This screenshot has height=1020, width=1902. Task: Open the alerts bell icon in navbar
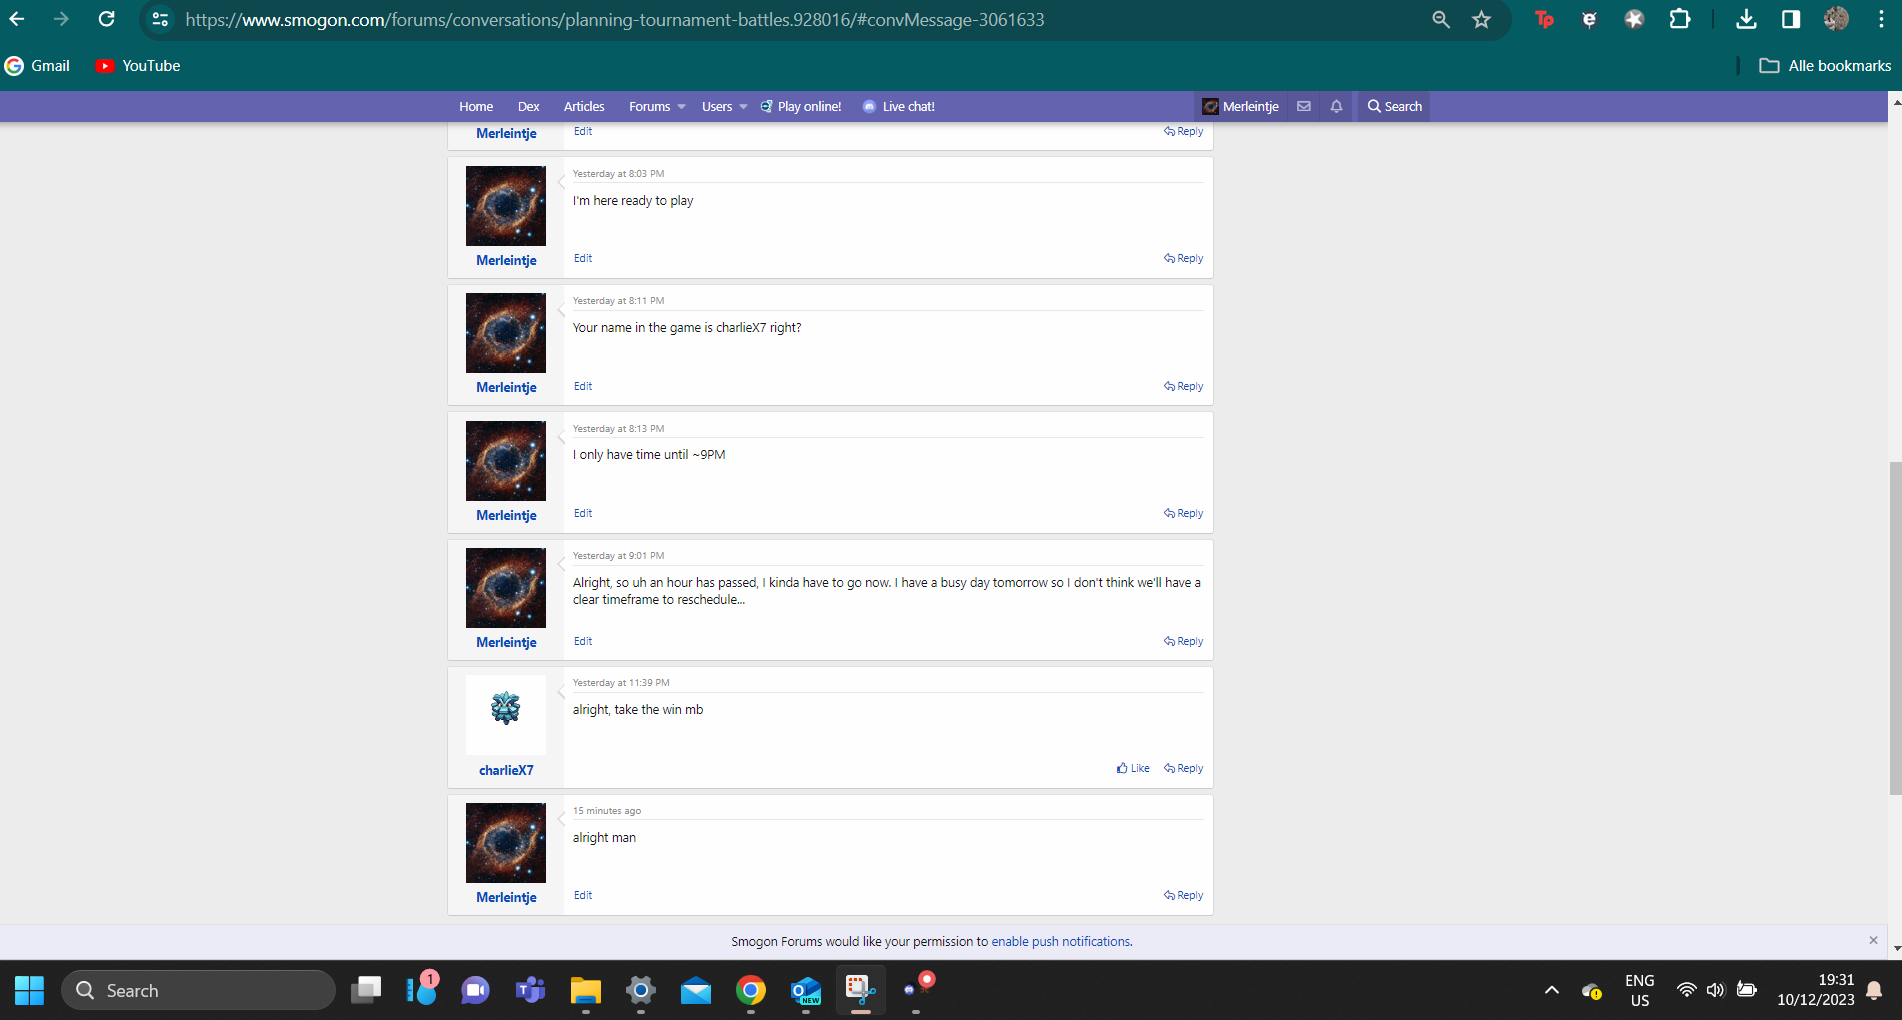(1336, 106)
